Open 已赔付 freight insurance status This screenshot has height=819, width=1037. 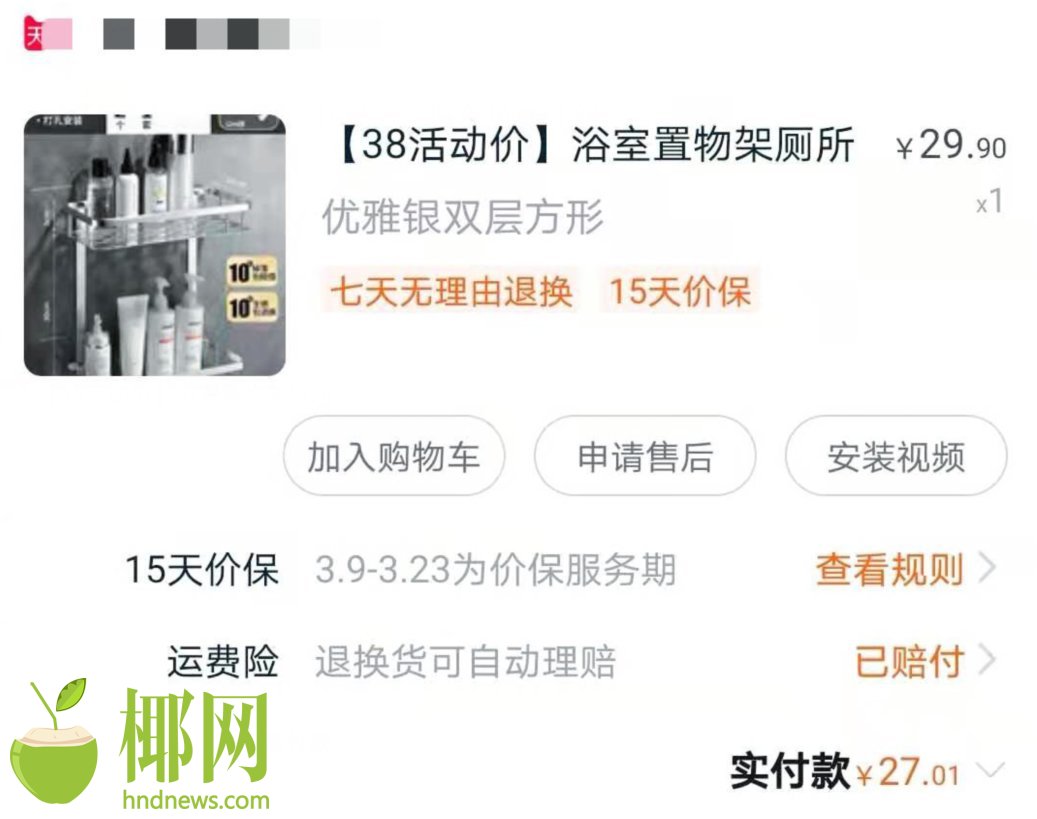point(909,661)
